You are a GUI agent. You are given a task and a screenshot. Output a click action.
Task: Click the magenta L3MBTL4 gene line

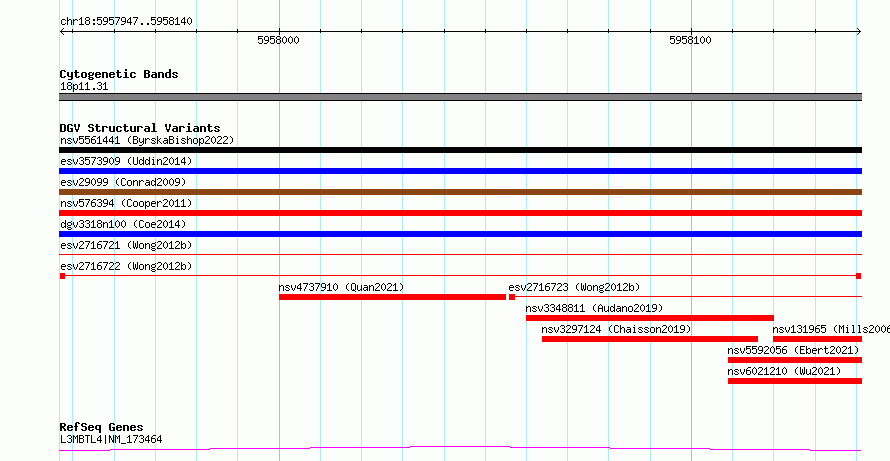(460, 449)
